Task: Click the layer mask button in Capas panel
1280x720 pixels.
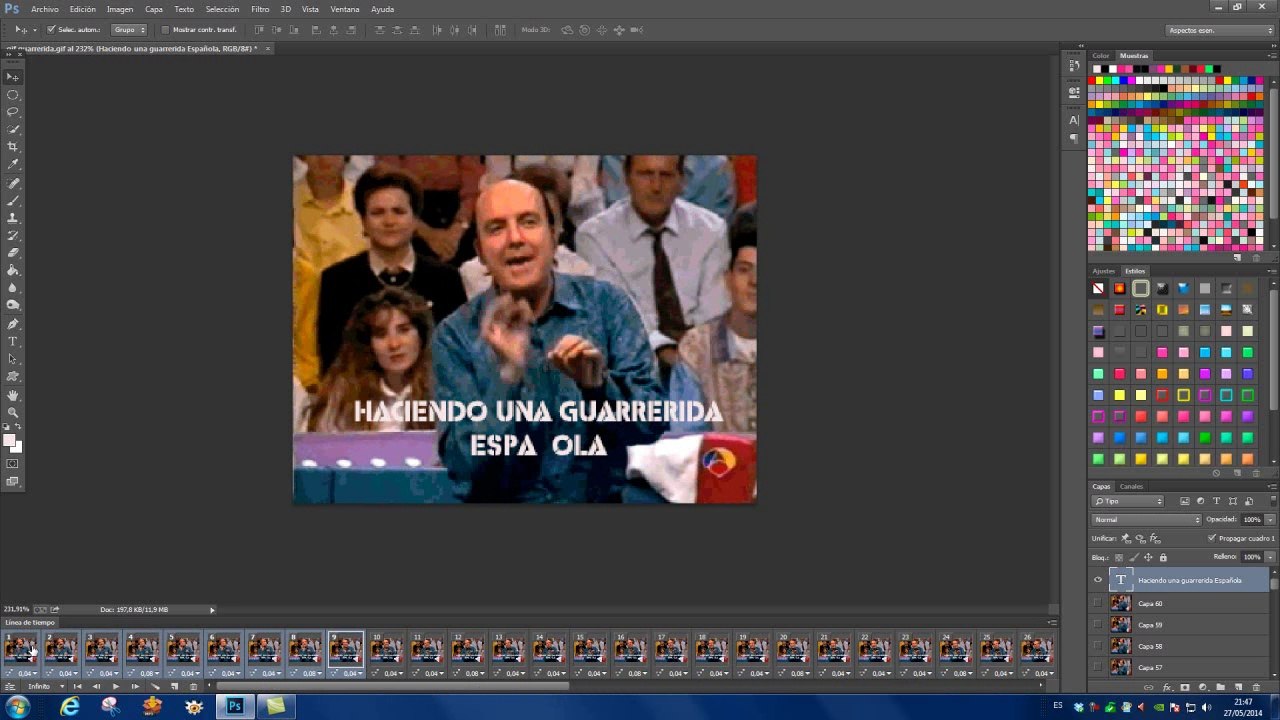Action: coord(1185,688)
